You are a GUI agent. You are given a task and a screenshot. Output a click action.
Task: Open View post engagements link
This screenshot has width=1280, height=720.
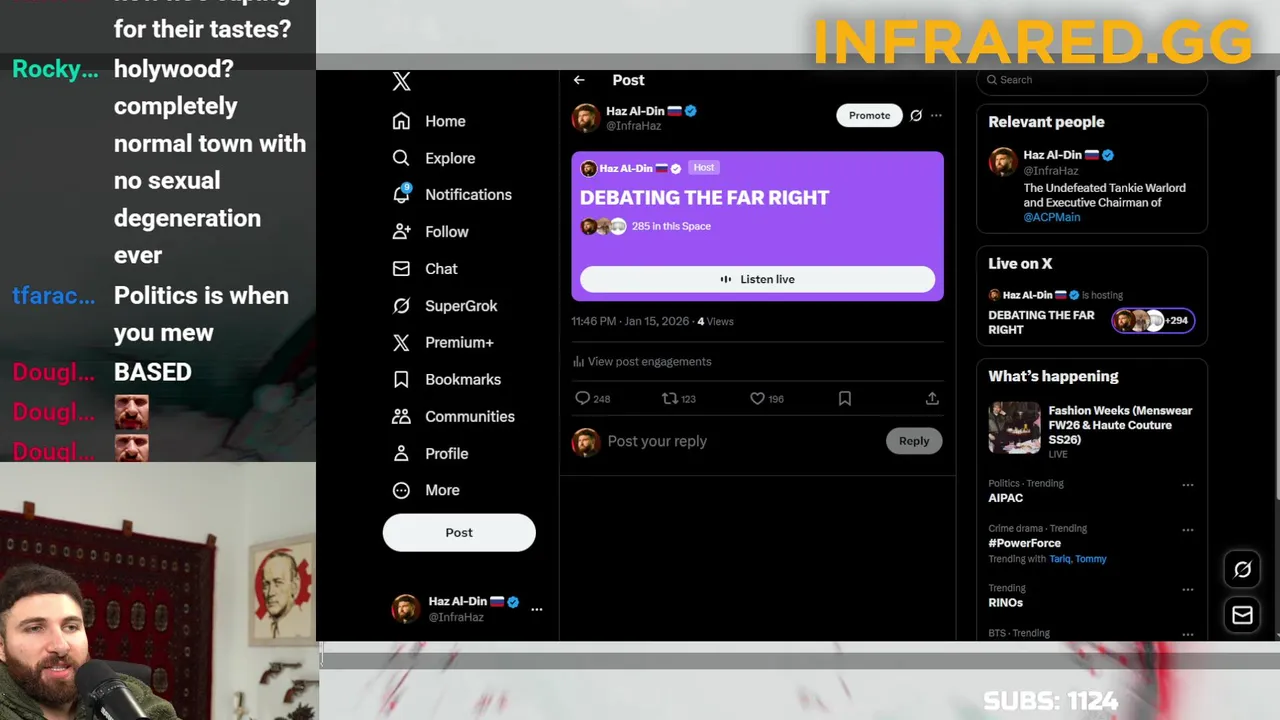(649, 362)
